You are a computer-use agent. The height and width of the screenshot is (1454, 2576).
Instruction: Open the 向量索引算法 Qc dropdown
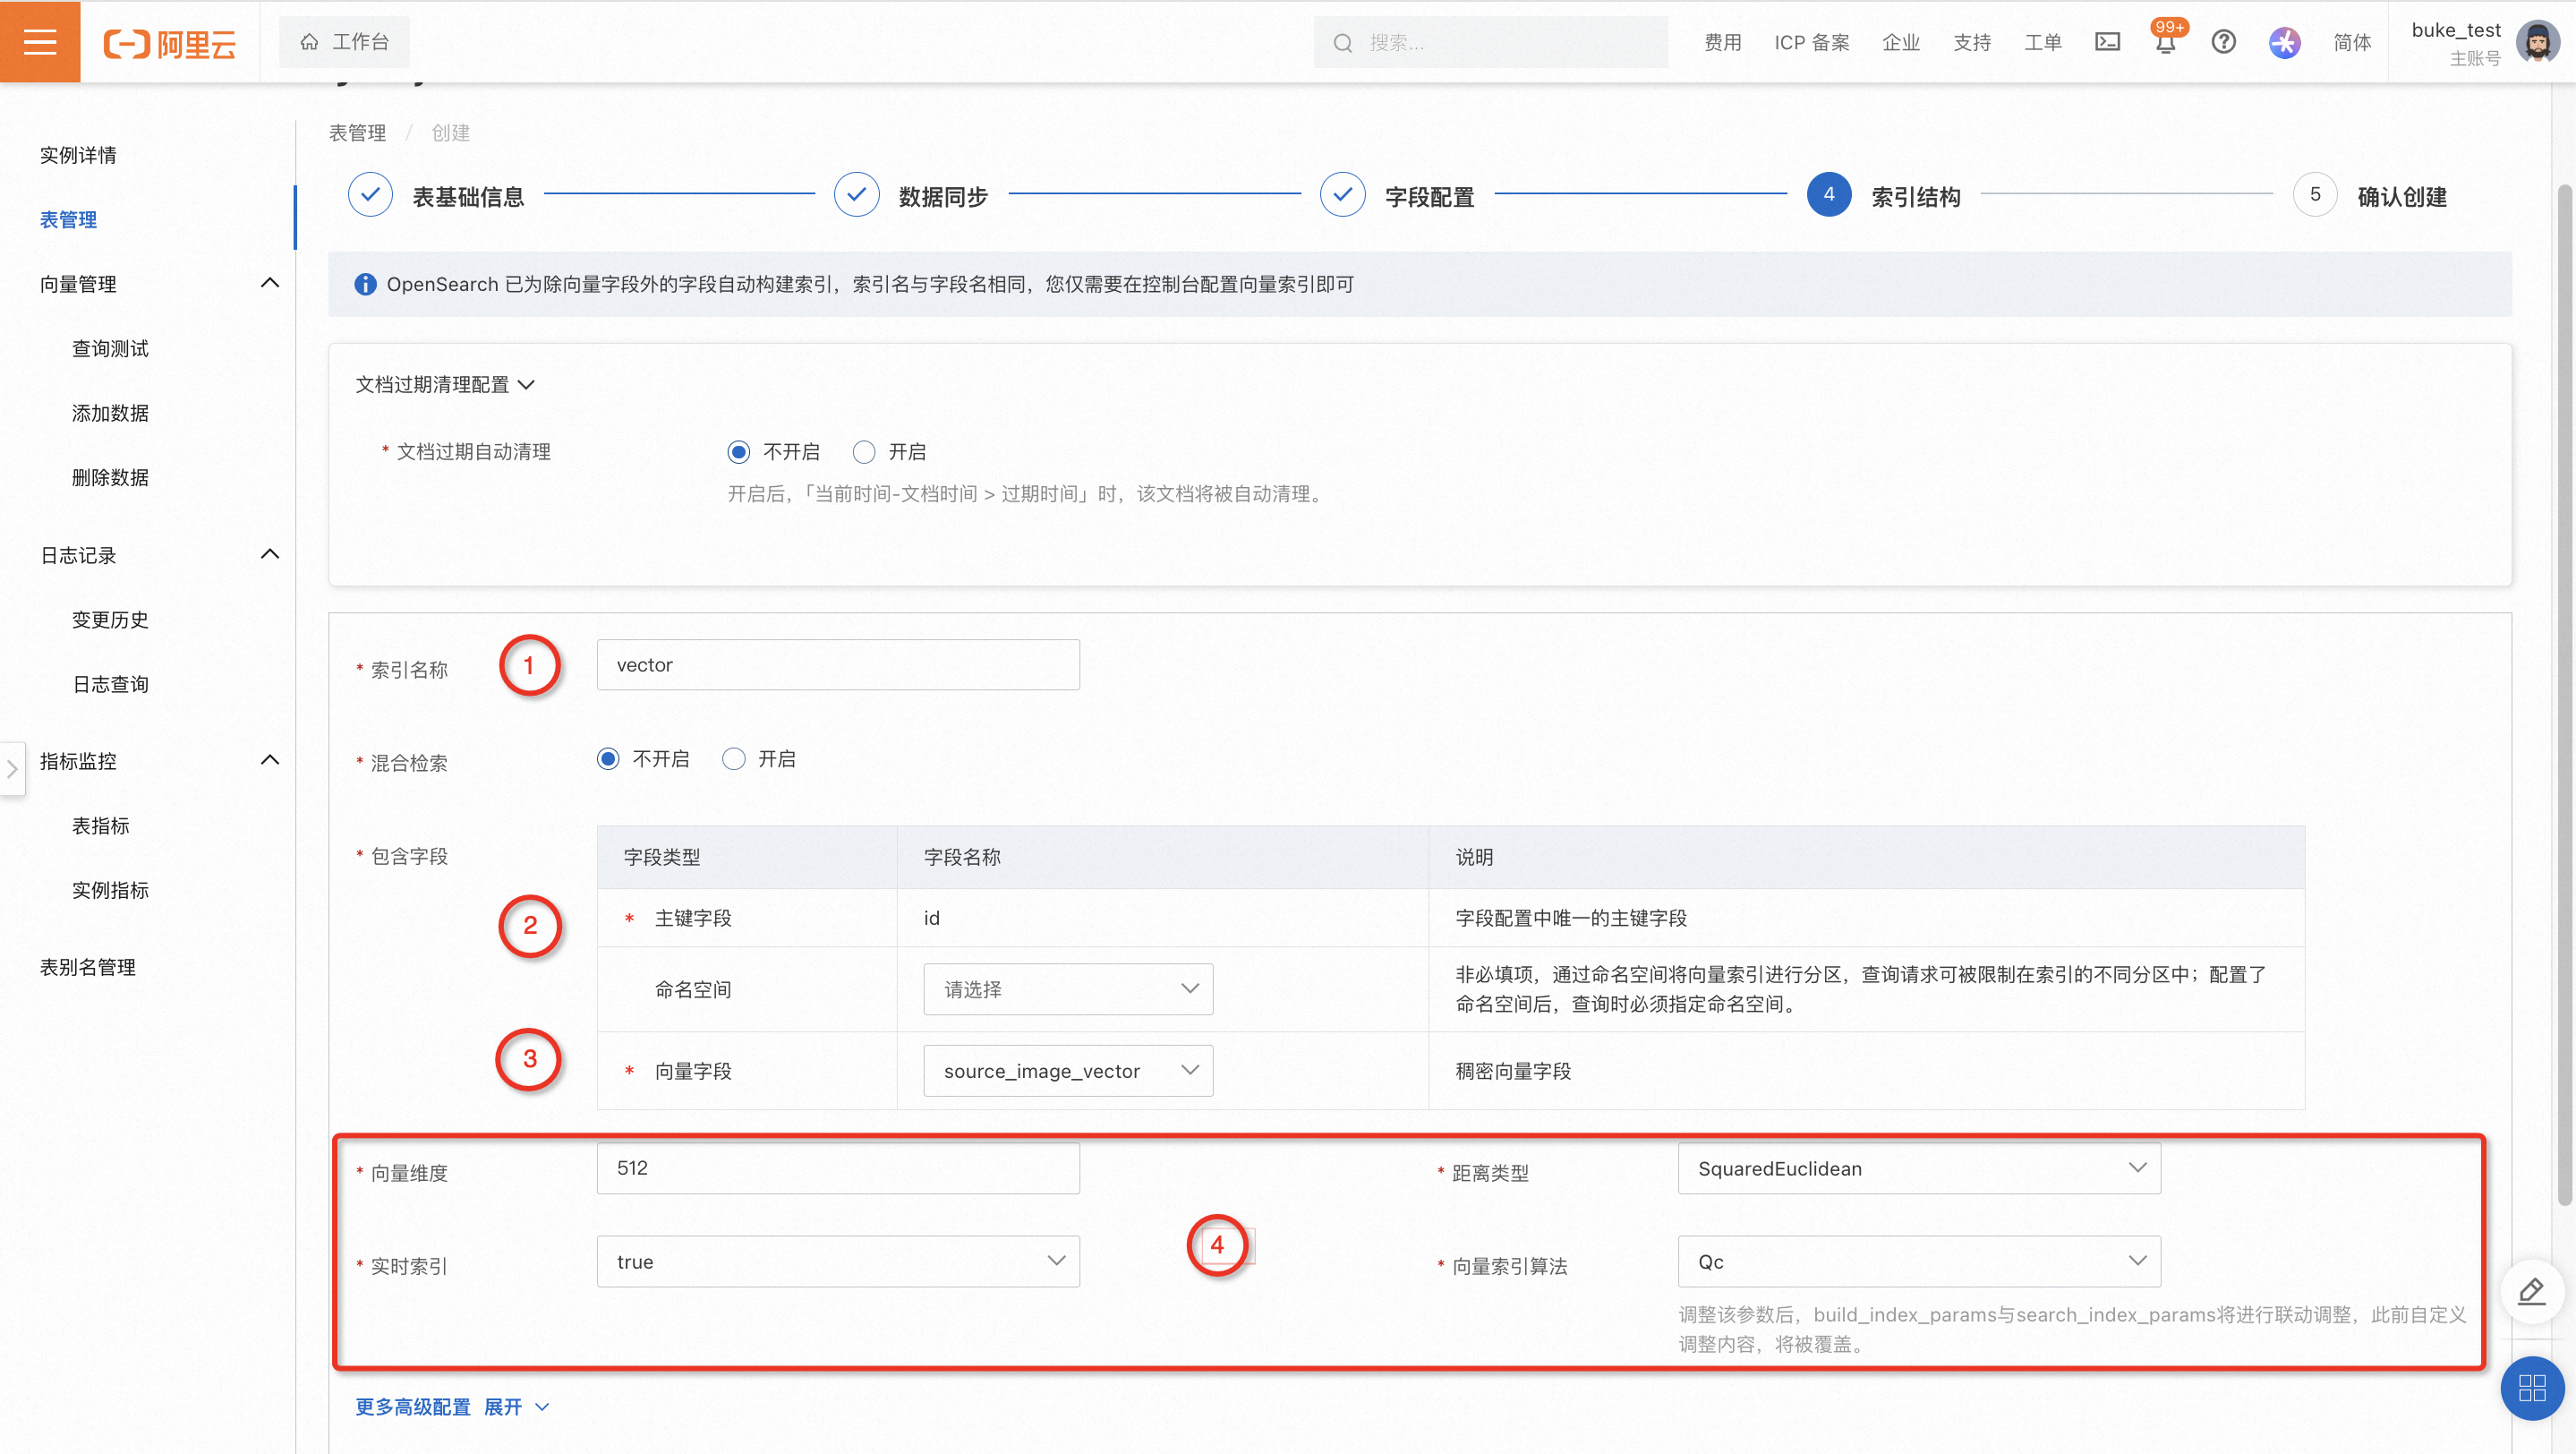point(1918,1262)
